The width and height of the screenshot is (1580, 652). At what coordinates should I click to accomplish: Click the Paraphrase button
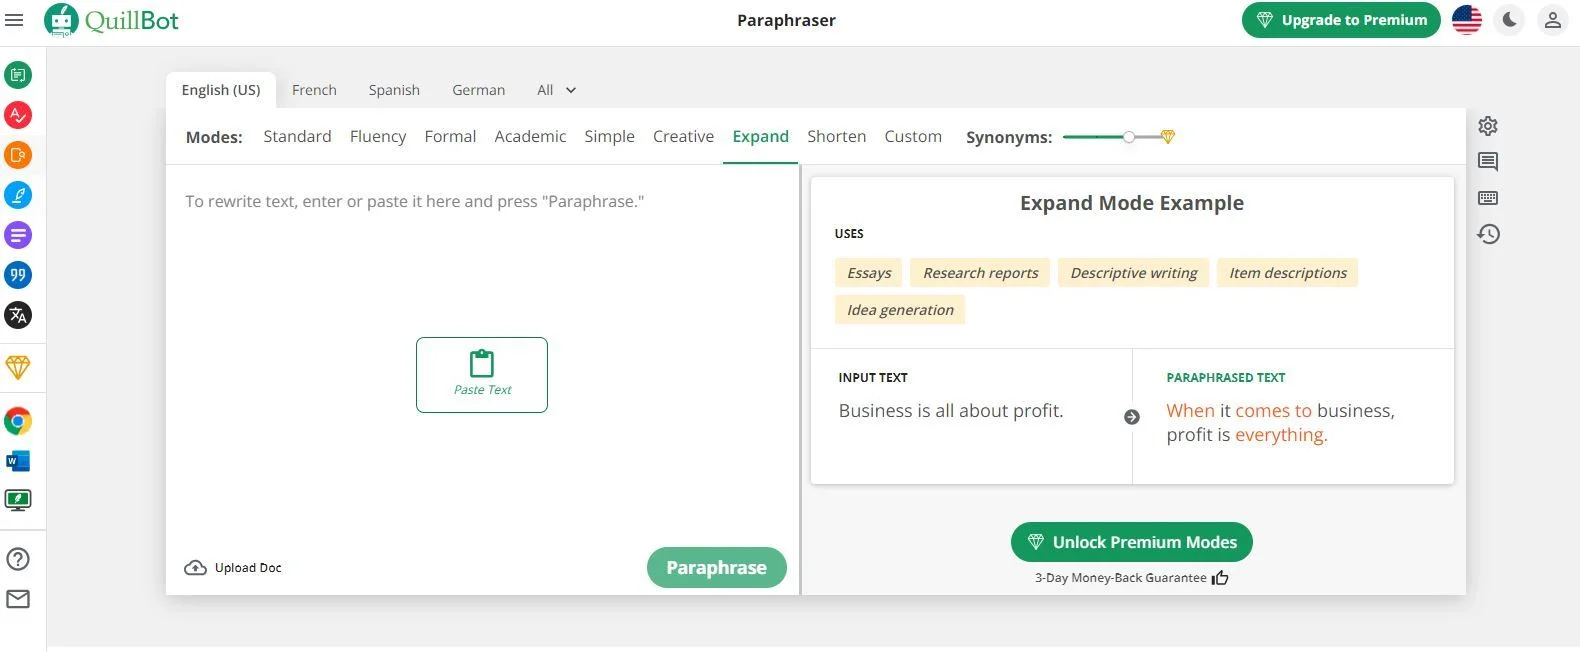click(716, 567)
